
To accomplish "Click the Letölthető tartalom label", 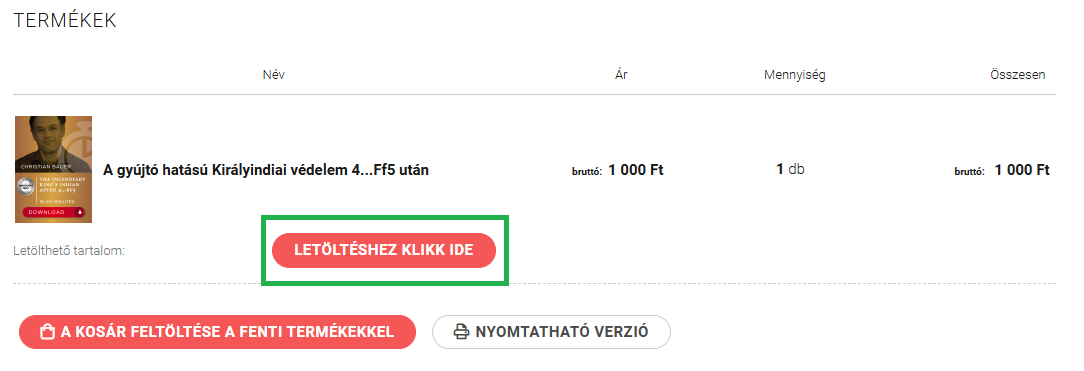I will (x=68, y=251).
